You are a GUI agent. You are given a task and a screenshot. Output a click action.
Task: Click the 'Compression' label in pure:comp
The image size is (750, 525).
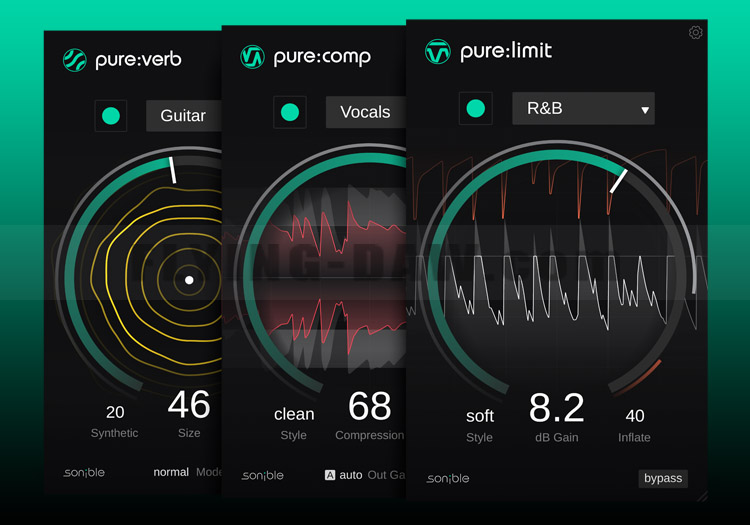[370, 436]
